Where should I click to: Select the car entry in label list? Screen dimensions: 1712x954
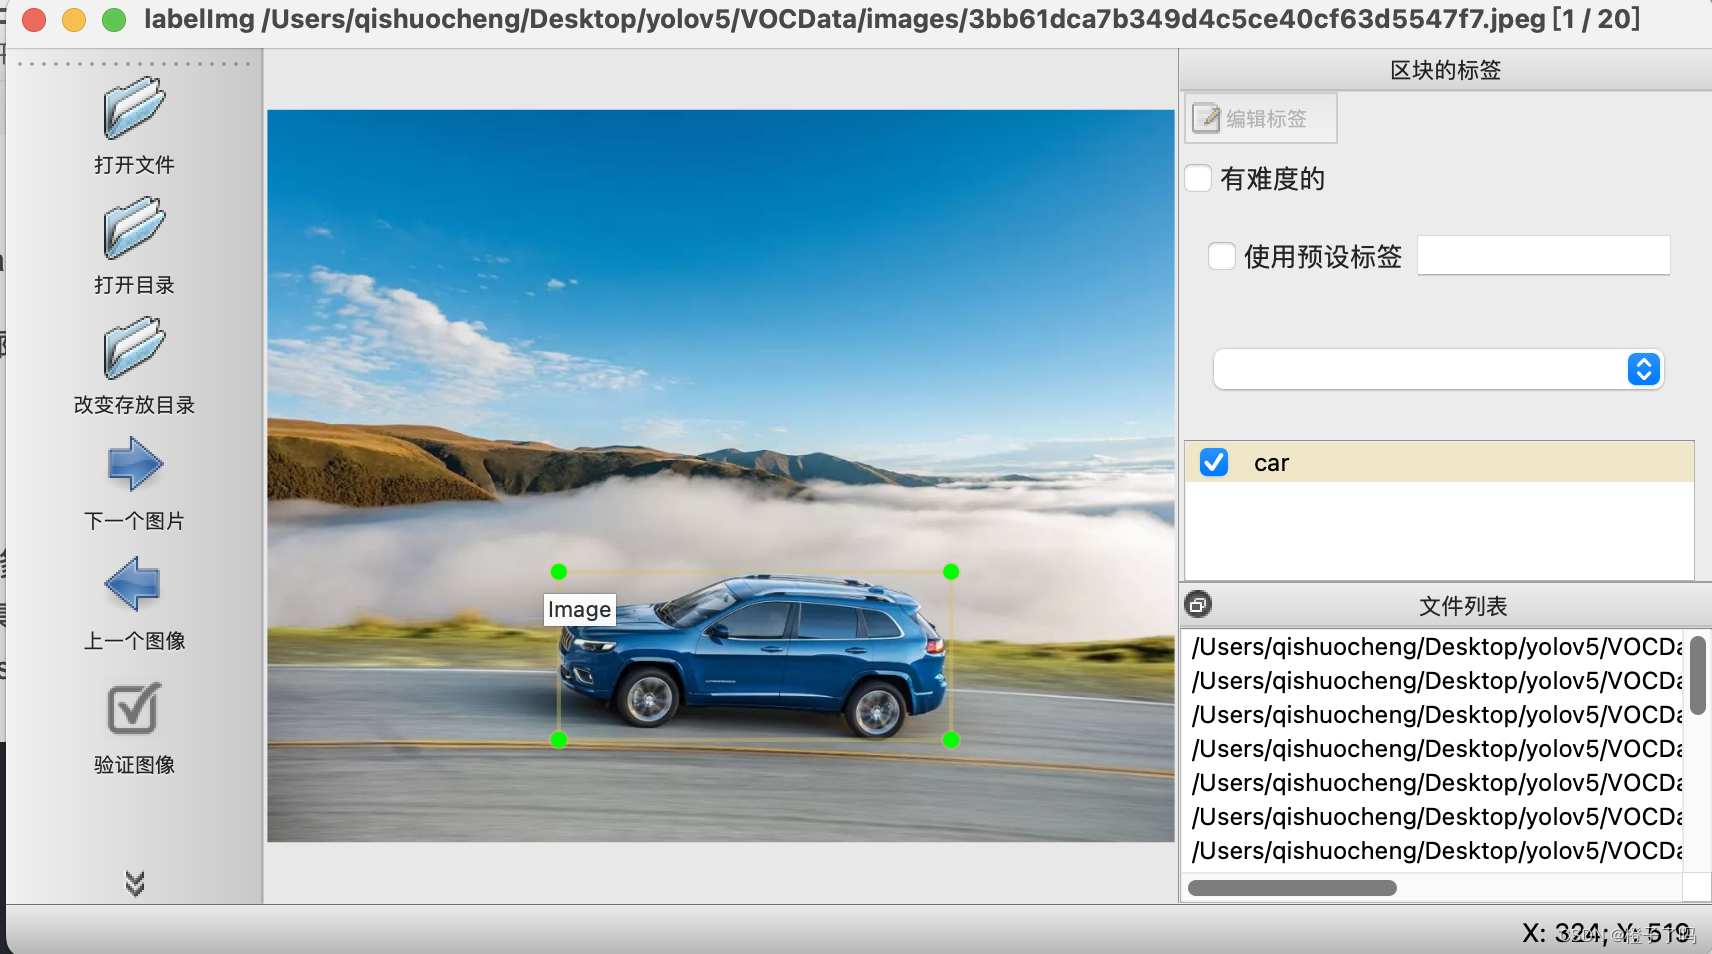[x=1439, y=463]
